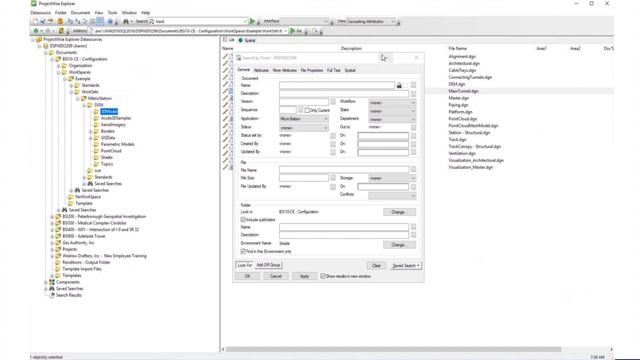Click the Search by Form dialog title icon

point(239,58)
